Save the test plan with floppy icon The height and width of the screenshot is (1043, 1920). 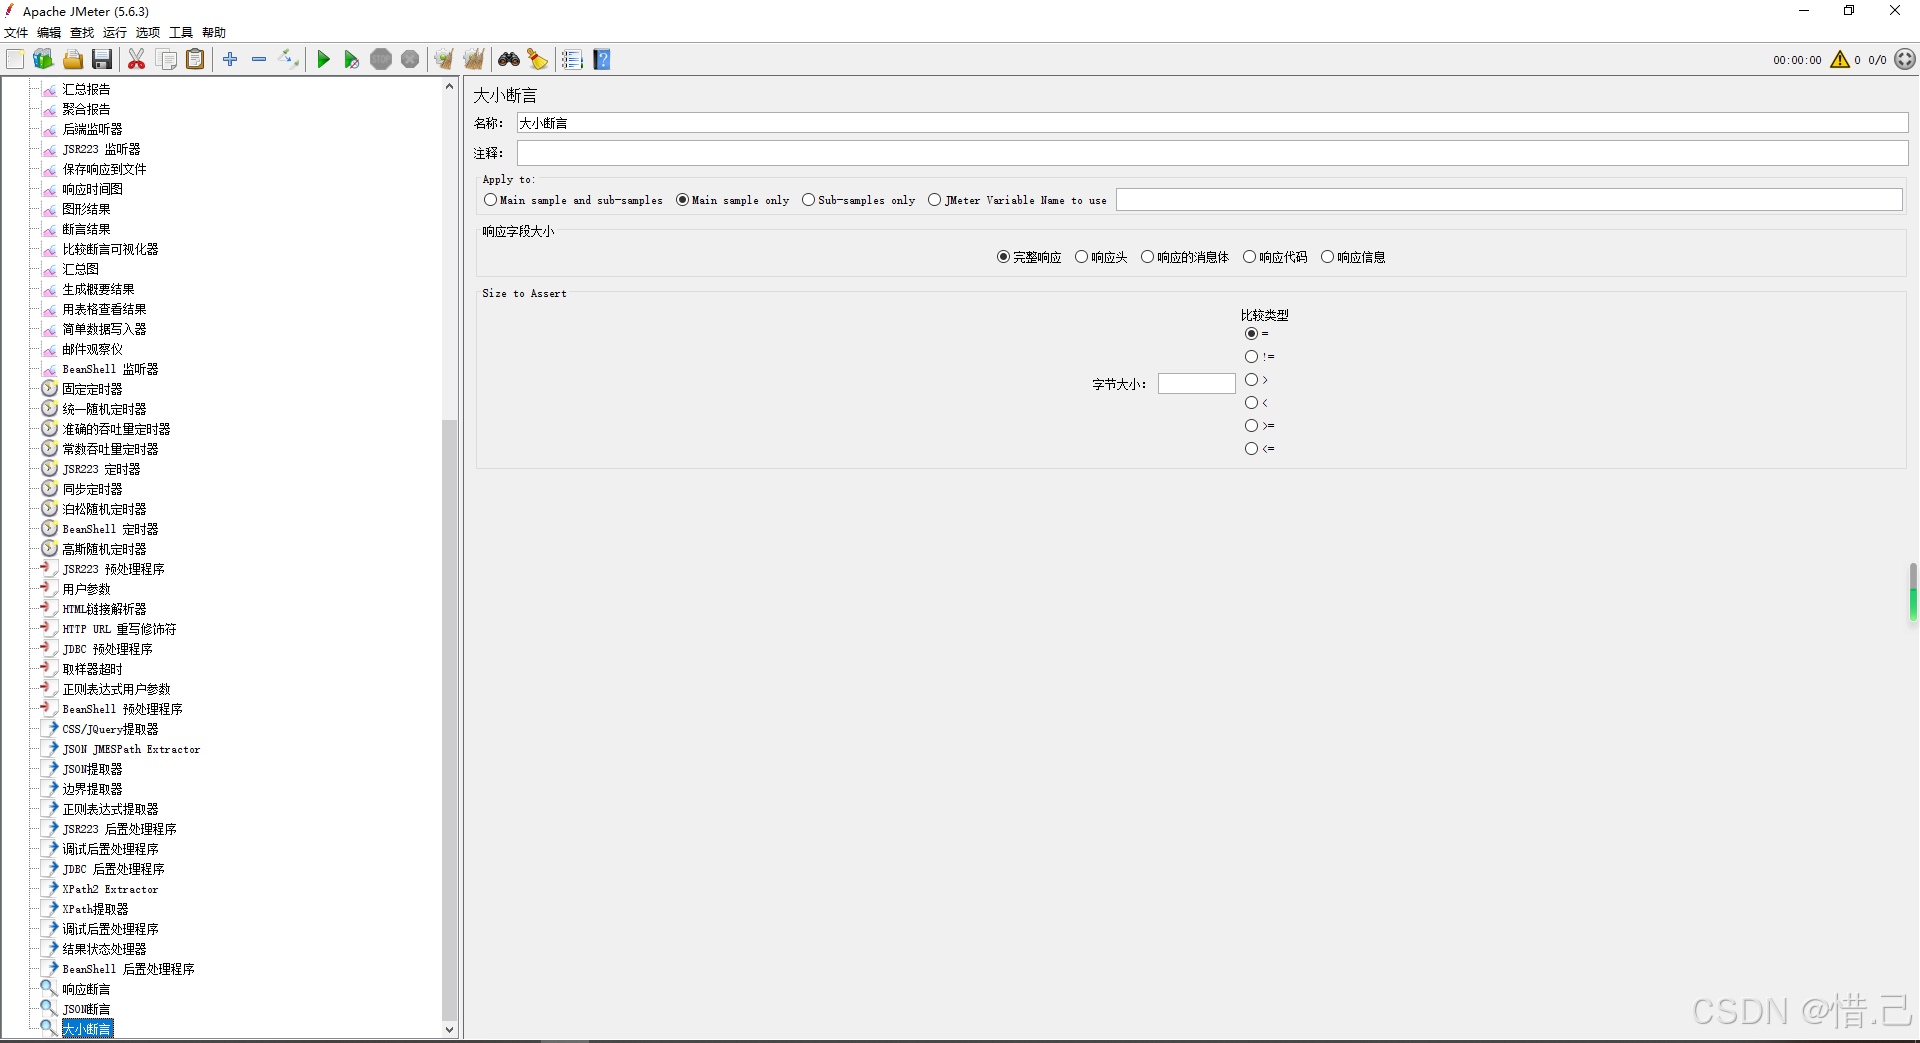(102, 60)
